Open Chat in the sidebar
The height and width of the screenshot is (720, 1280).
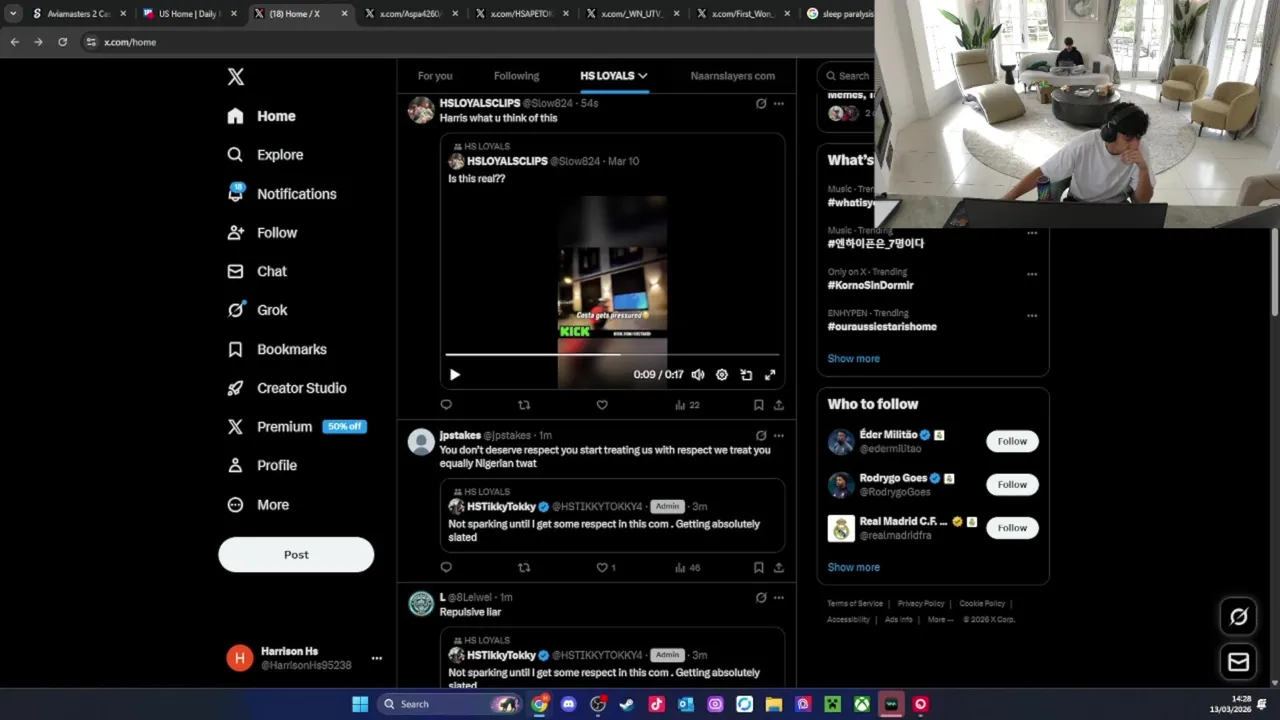pos(257,271)
